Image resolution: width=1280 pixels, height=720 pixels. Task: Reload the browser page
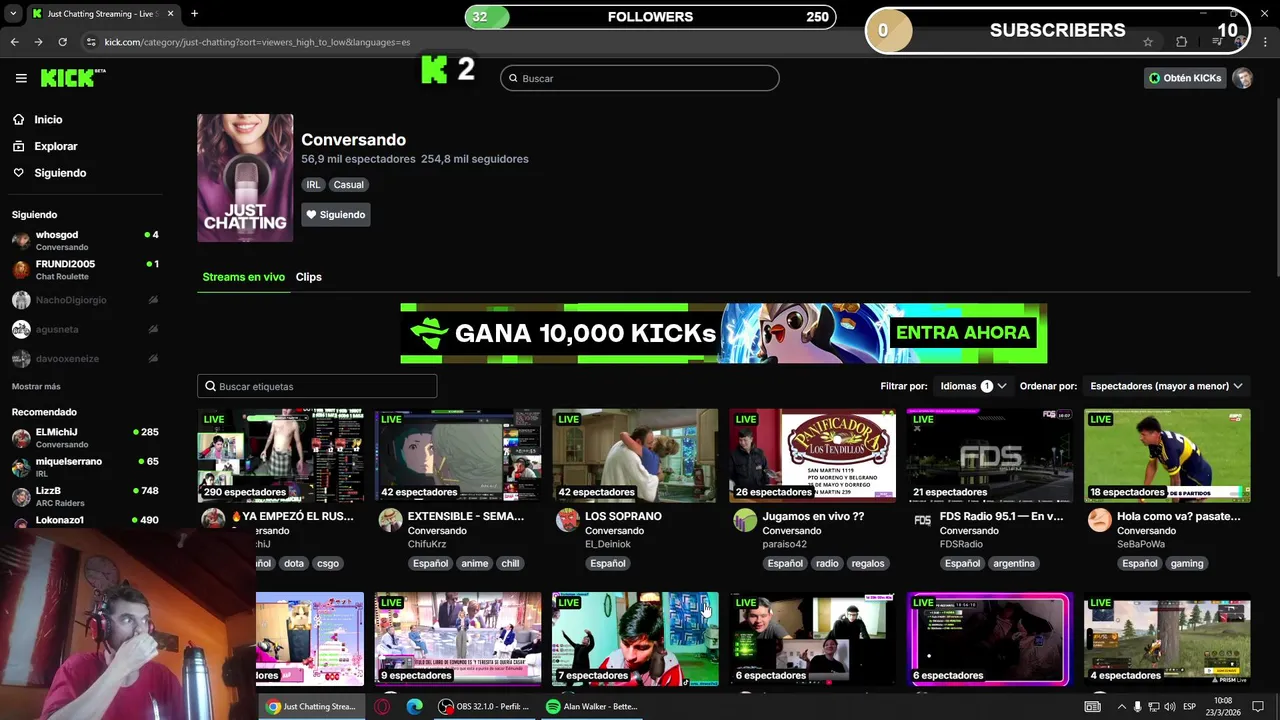pos(62,42)
